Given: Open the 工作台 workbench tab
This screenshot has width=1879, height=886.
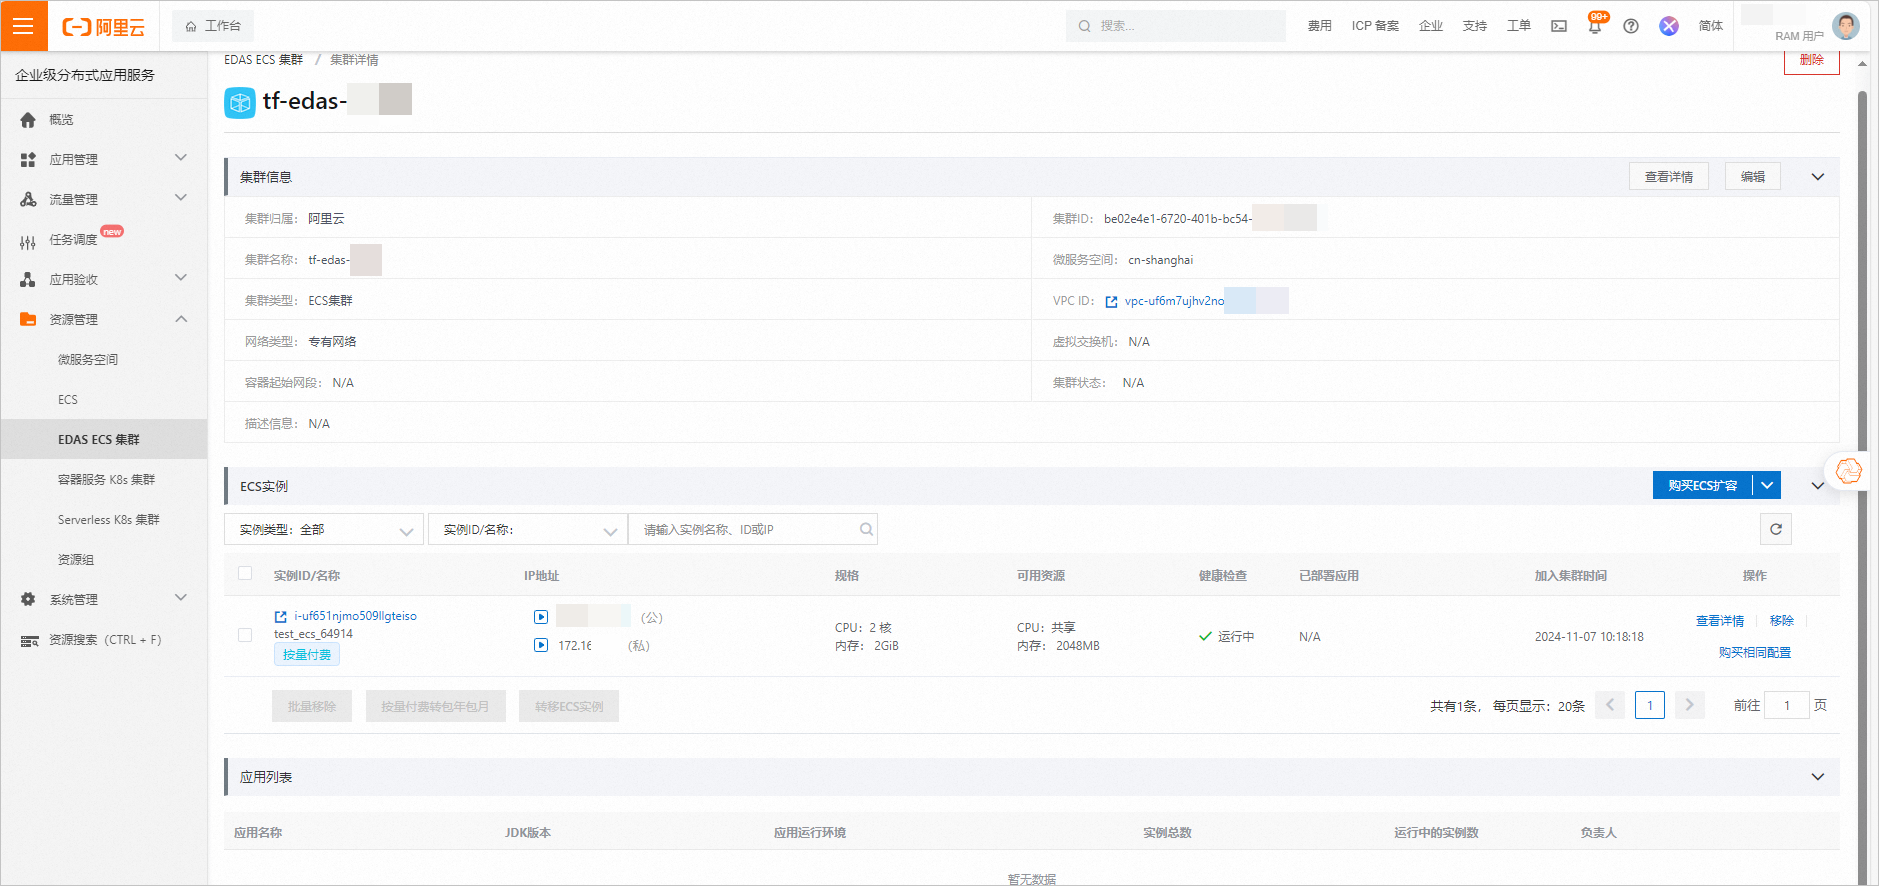Looking at the screenshot, I should [x=213, y=26].
